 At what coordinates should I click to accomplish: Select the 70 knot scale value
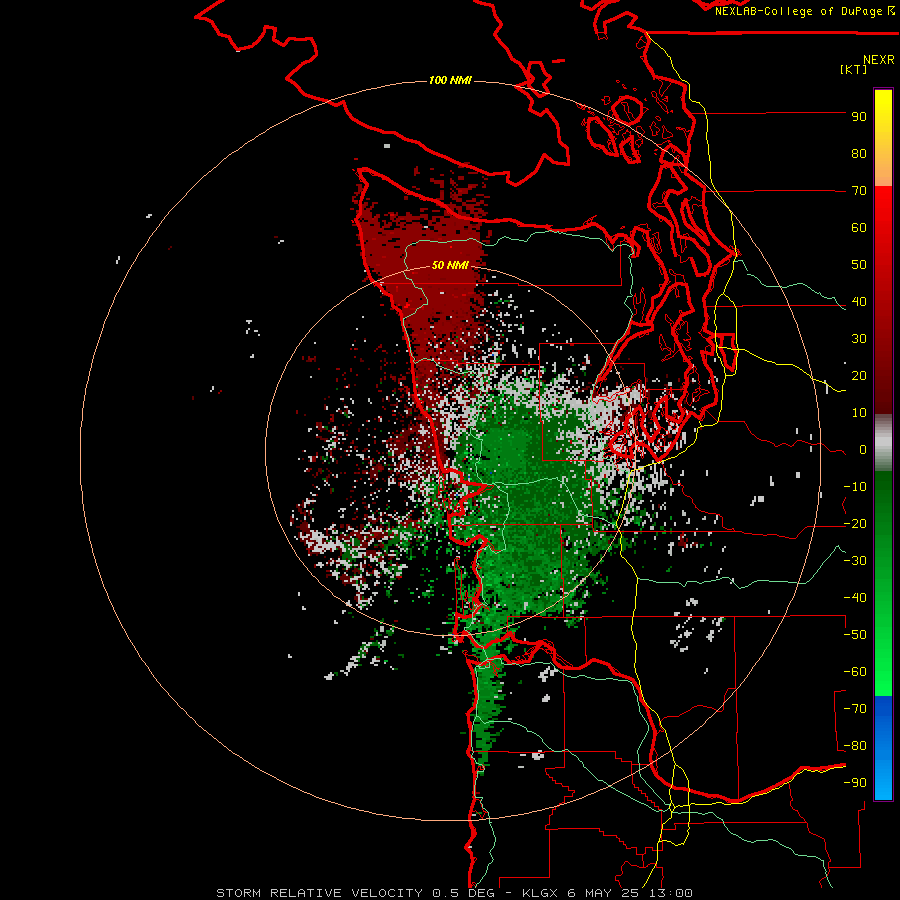(x=859, y=191)
